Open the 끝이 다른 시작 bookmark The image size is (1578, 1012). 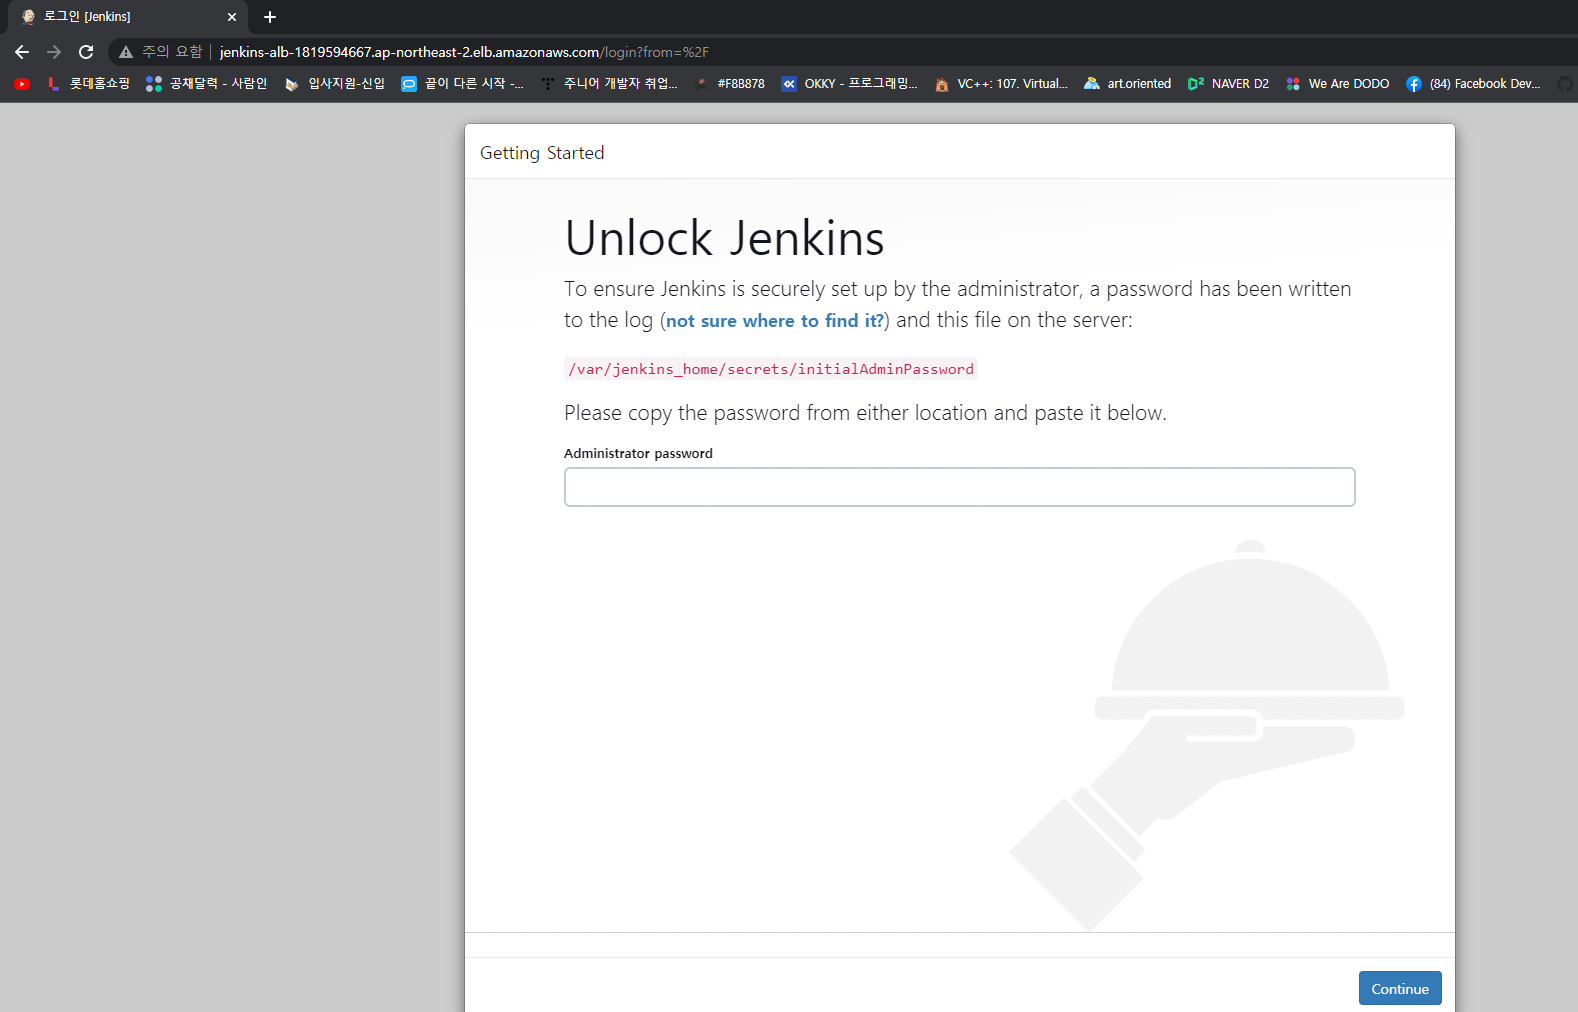[x=462, y=84]
